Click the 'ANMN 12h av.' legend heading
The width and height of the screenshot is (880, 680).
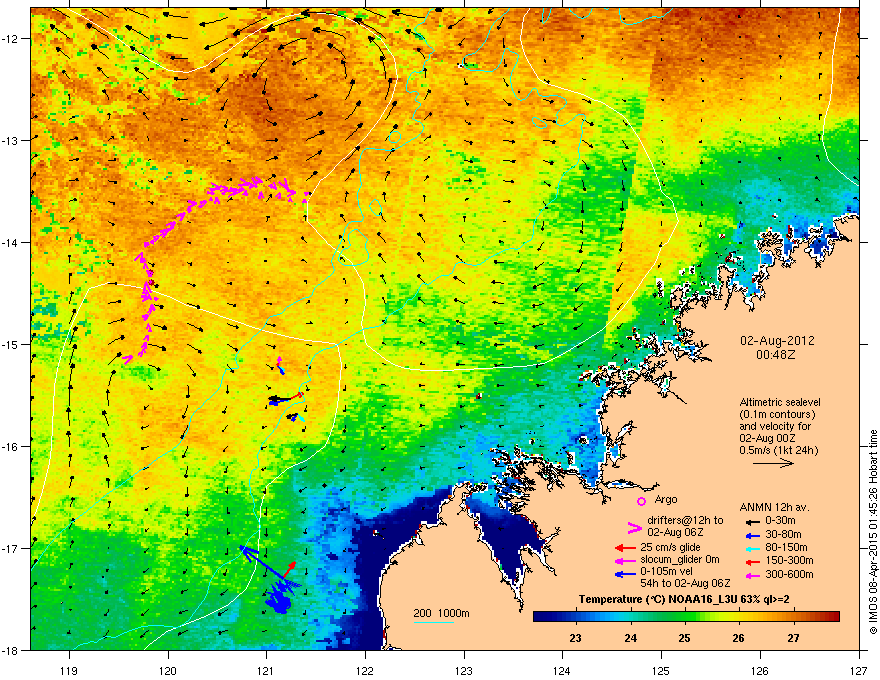(x=774, y=507)
